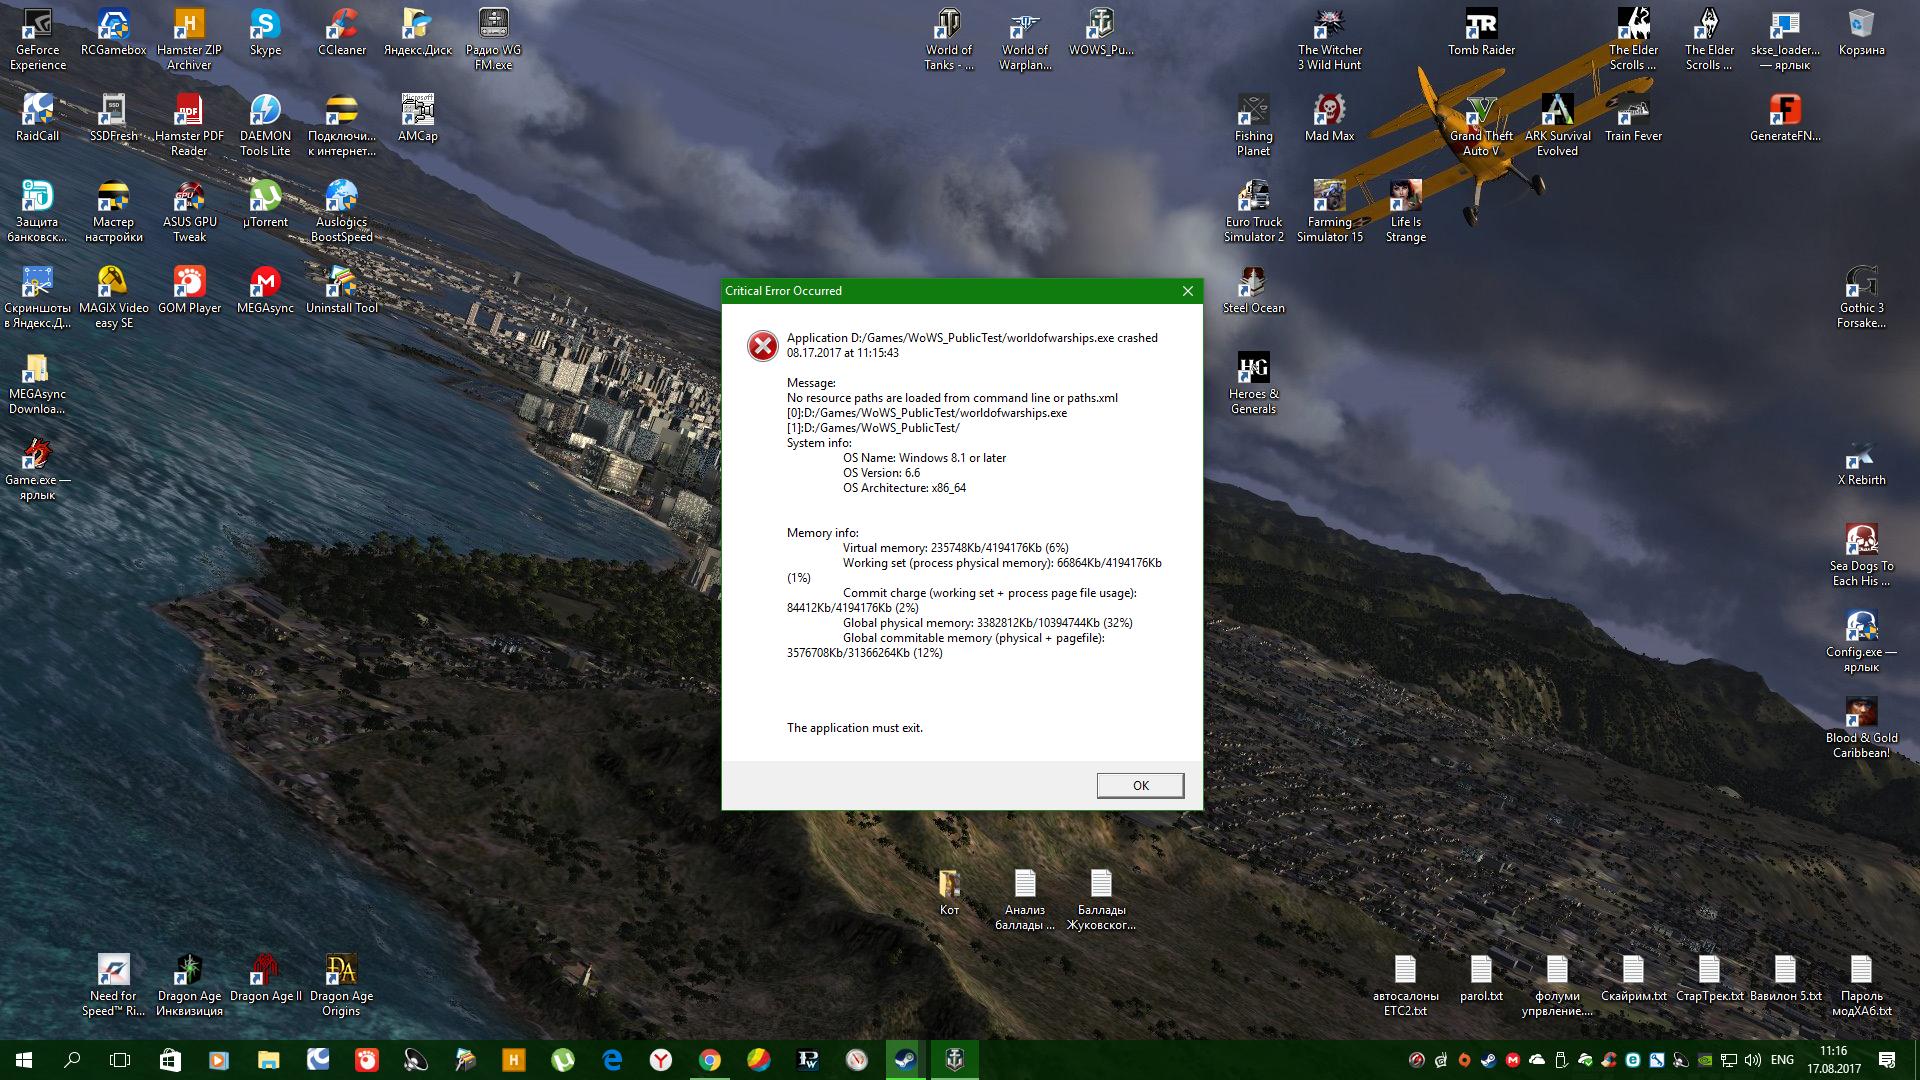
Task: Open File Explorer from the taskbar
Action: [268, 1060]
